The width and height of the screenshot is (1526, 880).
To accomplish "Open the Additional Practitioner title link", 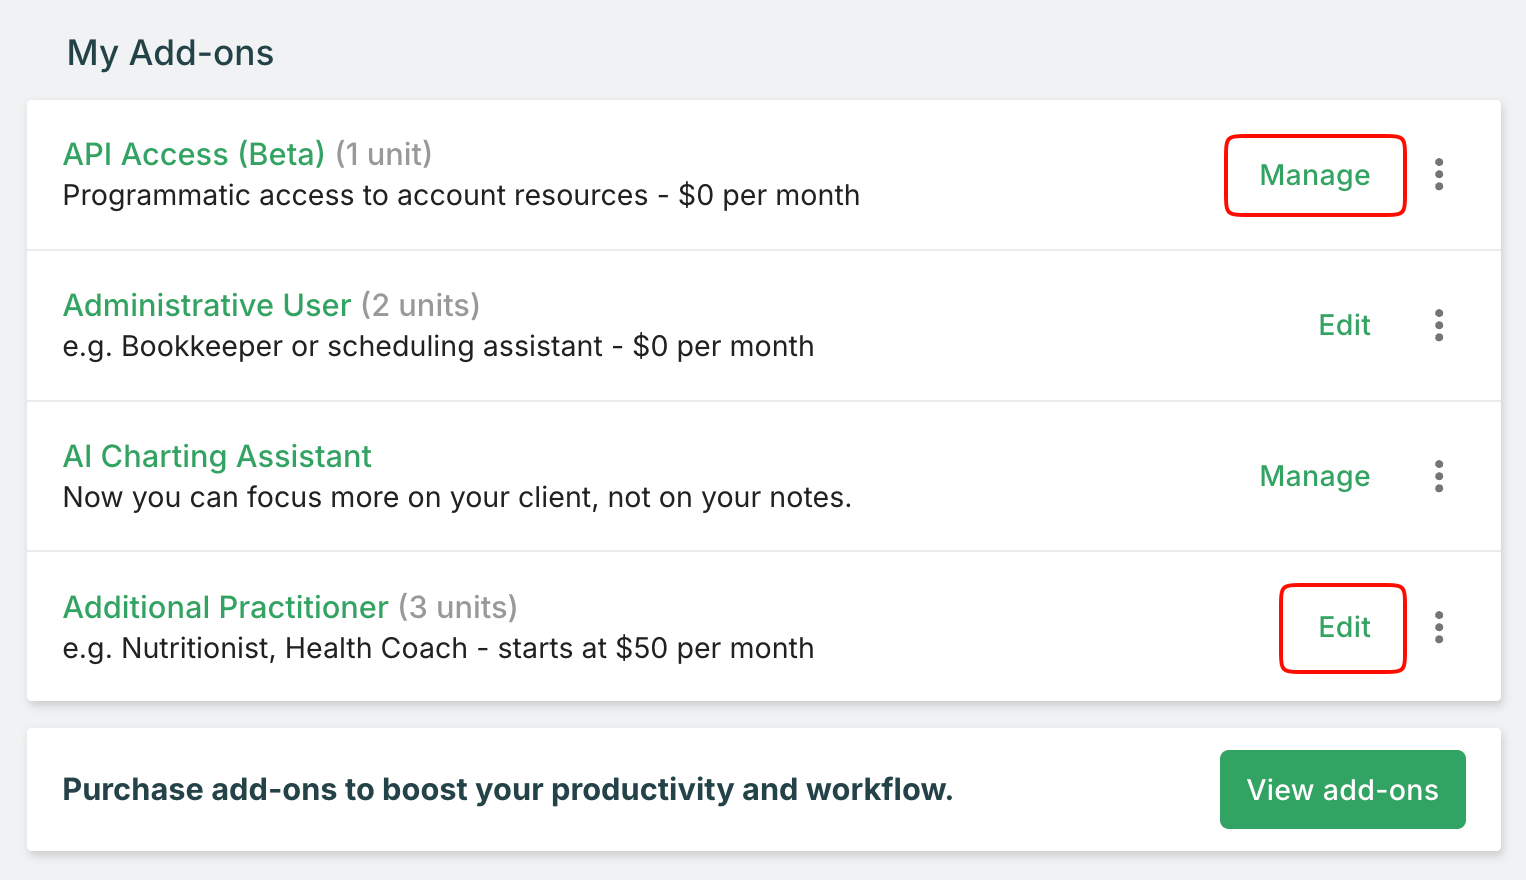I will (225, 607).
